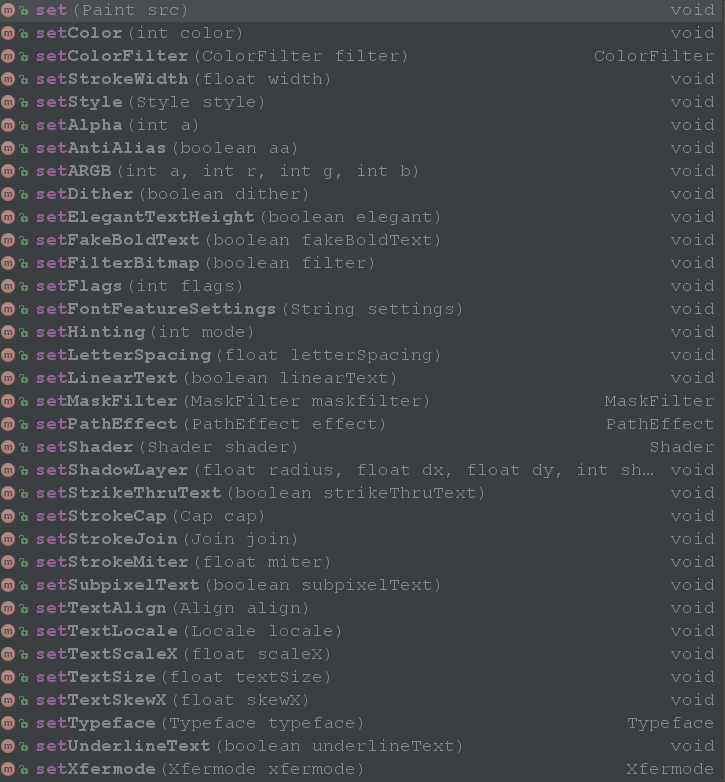Choose setColorFilter returning ColorFilter
Image resolution: width=725 pixels, height=782 pixels.
coord(362,56)
